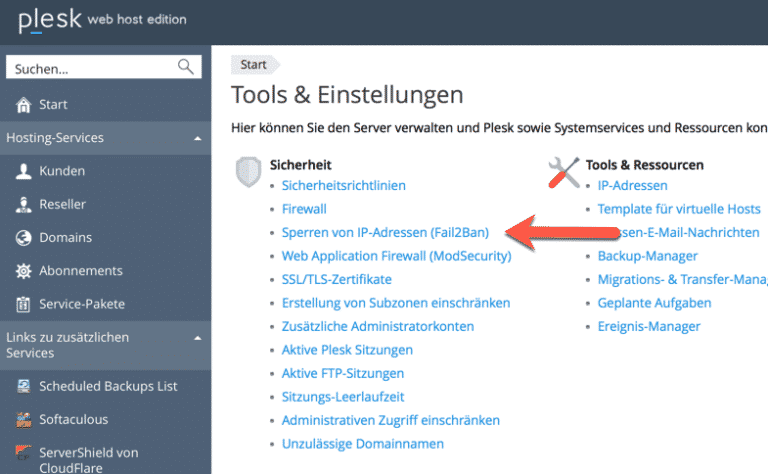Click the ServerShield von CloudFlare icon
This screenshot has height=474, width=768.
[23, 452]
